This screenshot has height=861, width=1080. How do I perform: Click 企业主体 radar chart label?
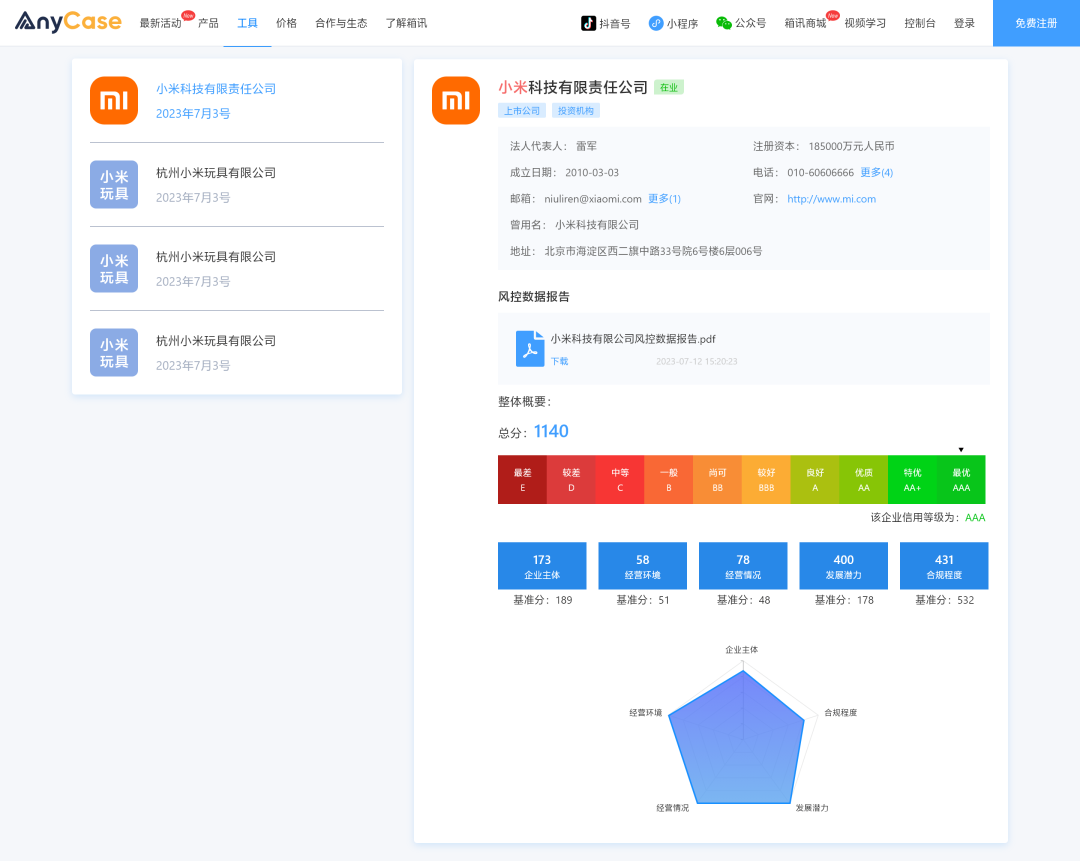coord(742,650)
